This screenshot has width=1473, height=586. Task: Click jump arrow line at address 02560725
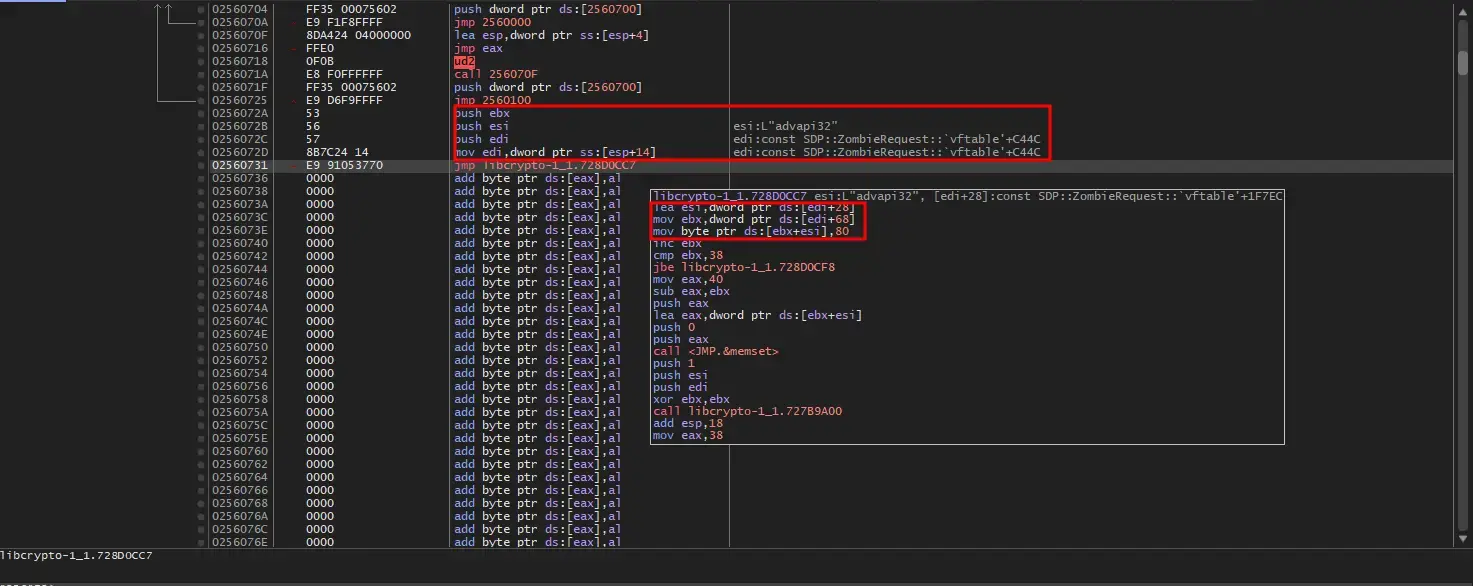(178, 100)
